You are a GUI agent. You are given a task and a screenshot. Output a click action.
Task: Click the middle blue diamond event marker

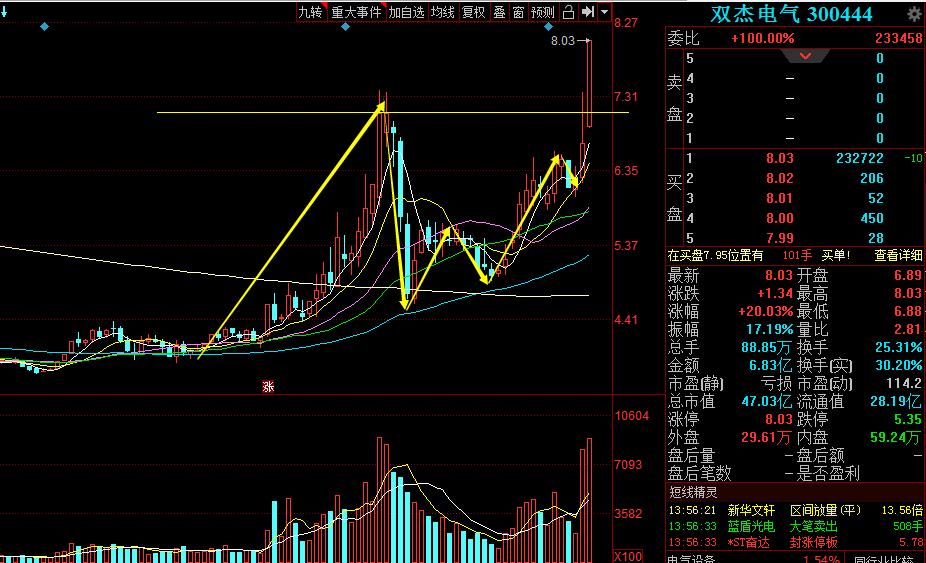(345, 27)
